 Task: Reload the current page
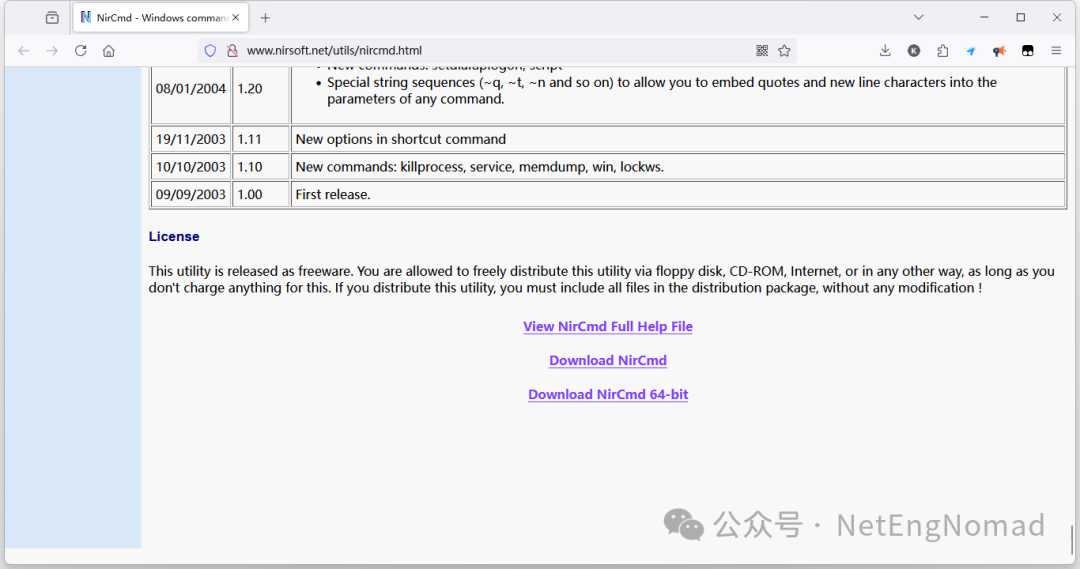(x=81, y=50)
